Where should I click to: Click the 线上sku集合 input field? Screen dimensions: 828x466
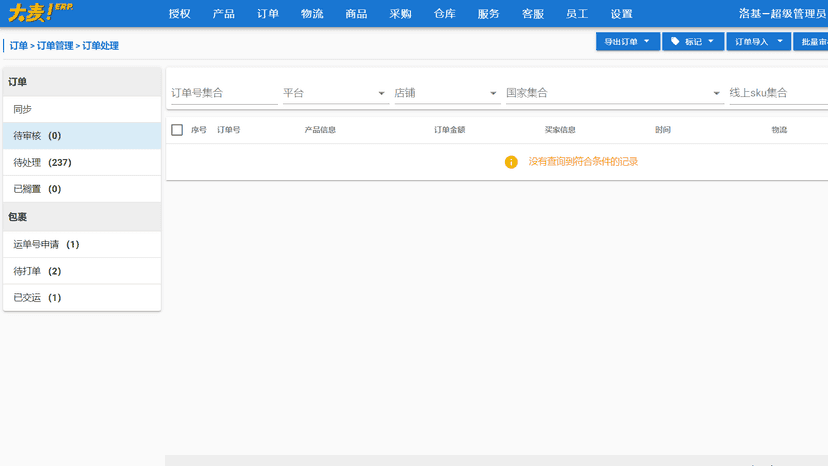[x=778, y=93]
